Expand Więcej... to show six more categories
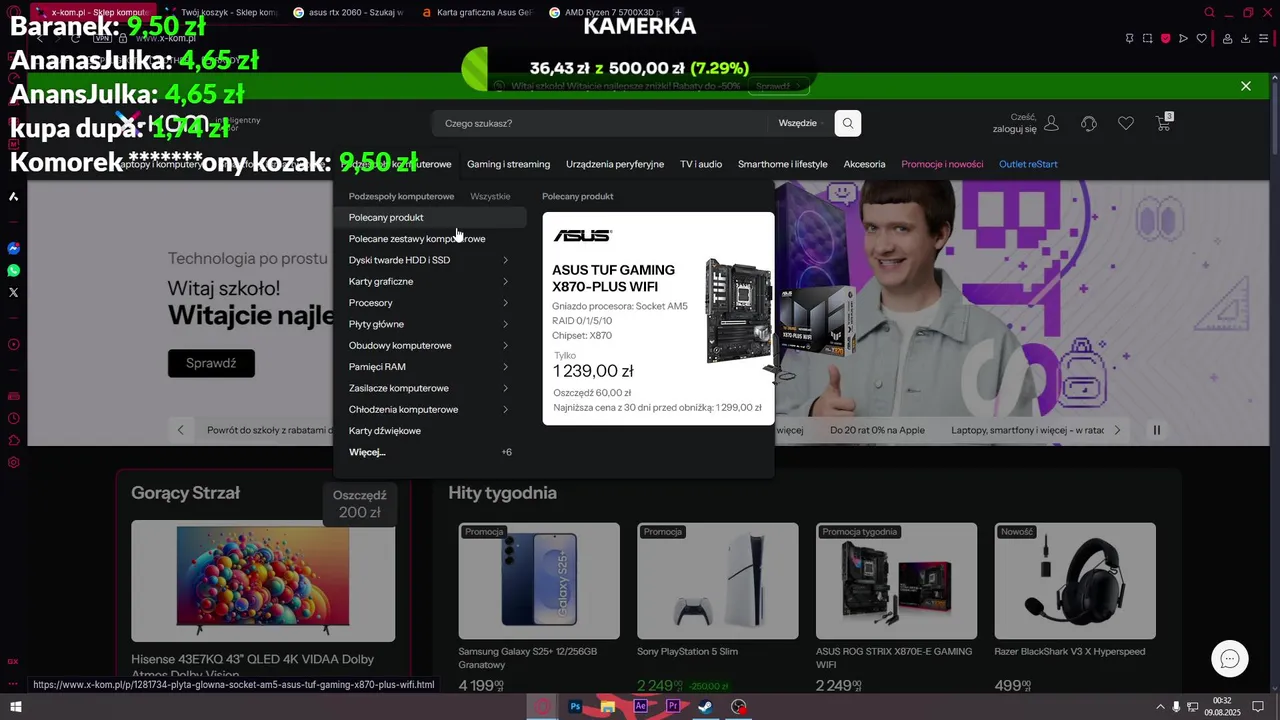 tap(430, 452)
